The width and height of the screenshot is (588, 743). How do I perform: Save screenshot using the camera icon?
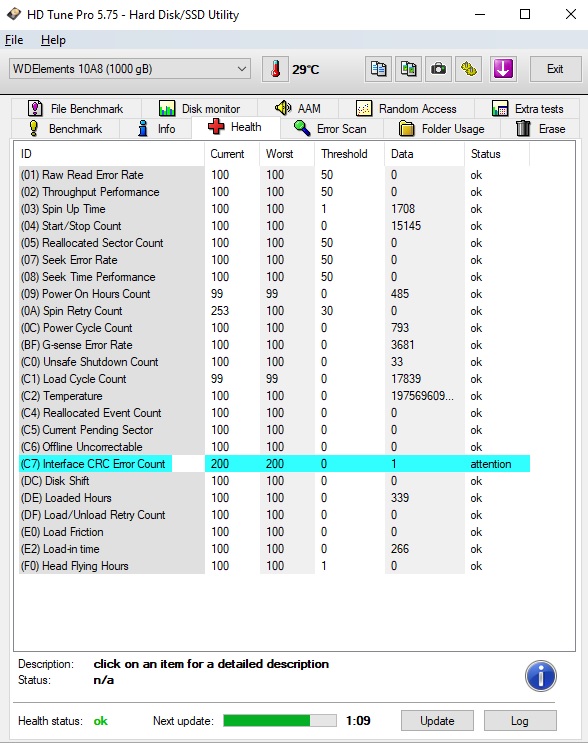(x=438, y=69)
